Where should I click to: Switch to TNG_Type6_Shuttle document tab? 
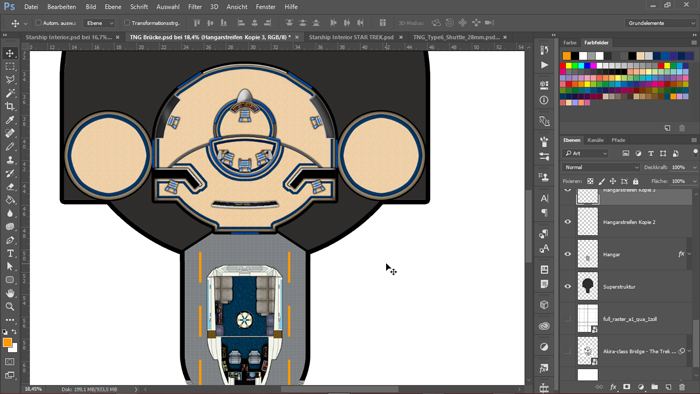456,37
